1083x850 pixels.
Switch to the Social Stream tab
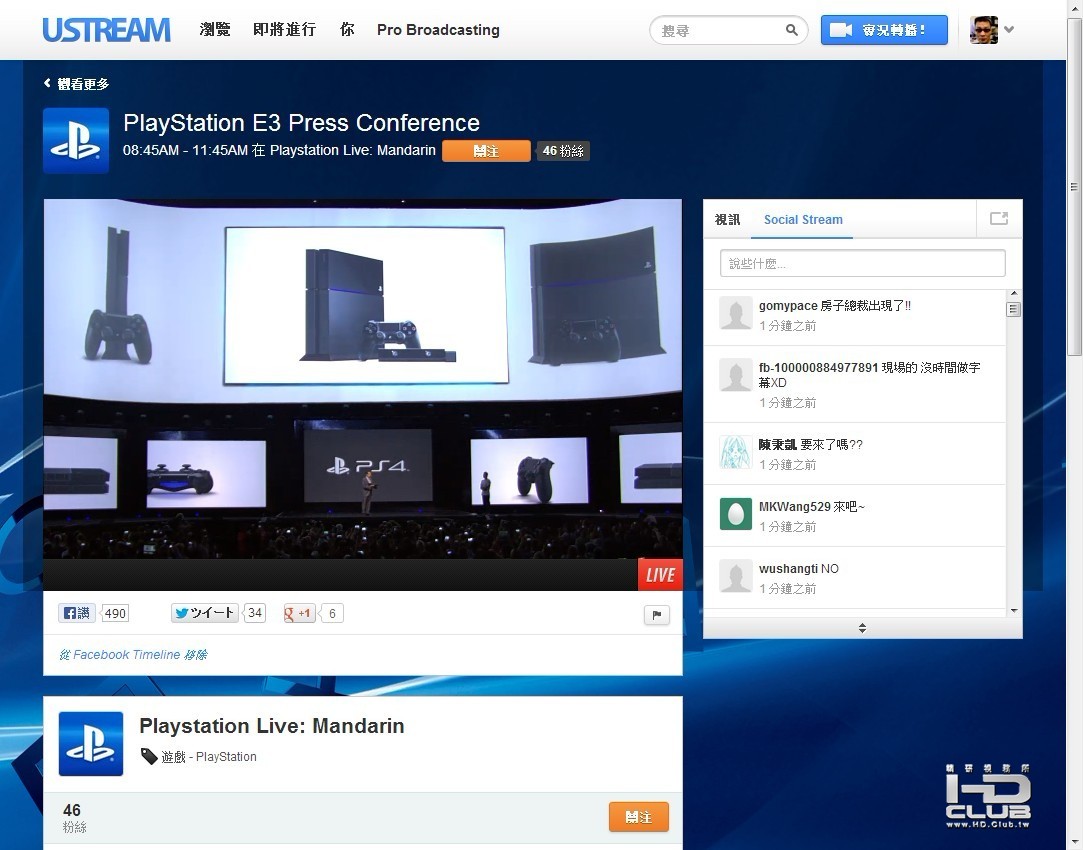(x=803, y=220)
